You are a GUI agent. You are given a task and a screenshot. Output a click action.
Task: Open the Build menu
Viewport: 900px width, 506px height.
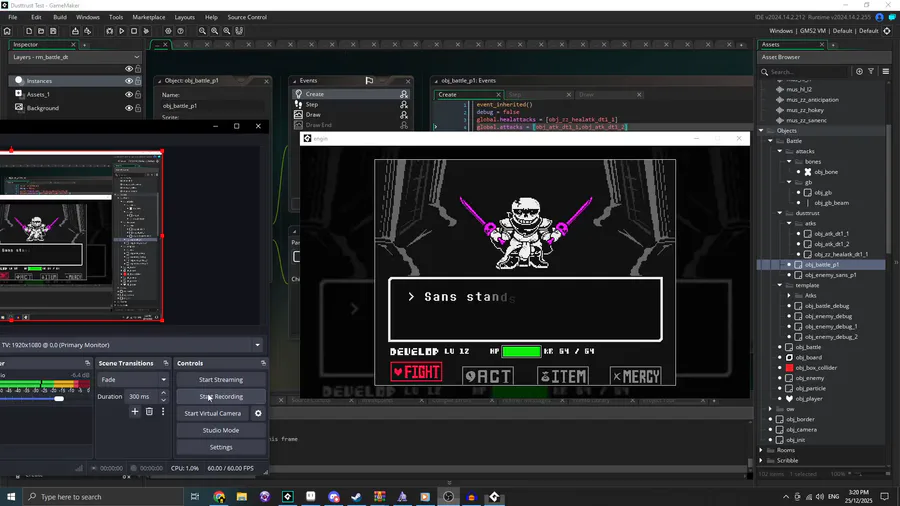point(60,17)
